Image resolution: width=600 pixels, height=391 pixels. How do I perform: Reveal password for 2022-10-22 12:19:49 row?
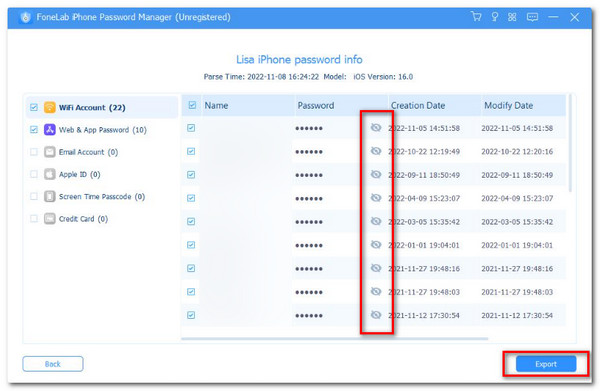coord(376,151)
